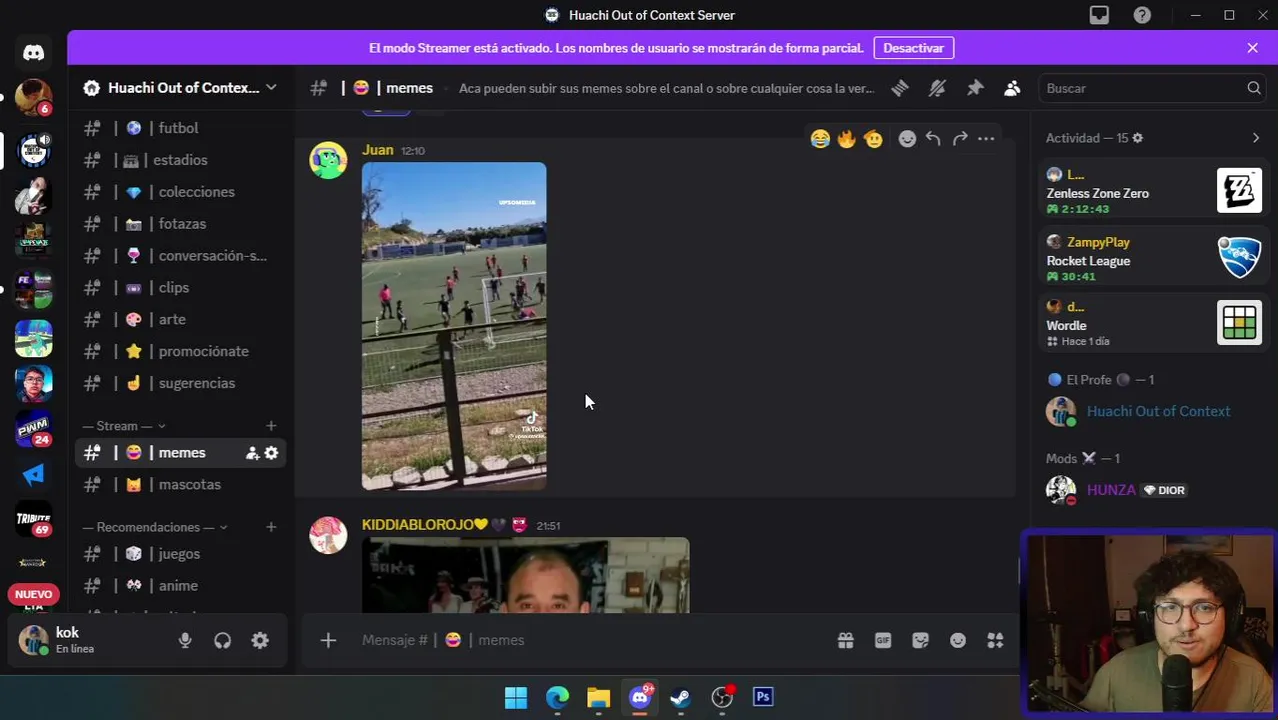Expand Huachi Out of Context server menu
The height and width of the screenshot is (720, 1278).
(180, 88)
